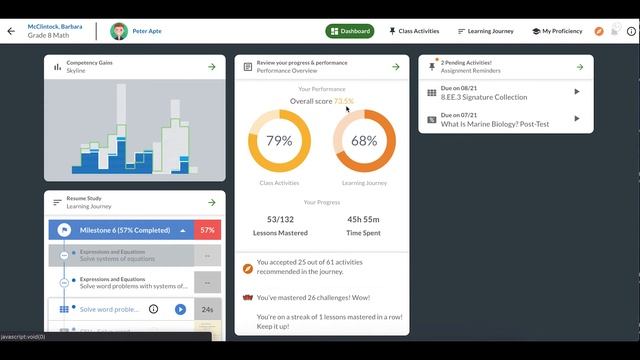Viewport: 640px width, 360px height.
Task: Click assessment icon beside Marine Biology Post-Test
Action: (431, 120)
